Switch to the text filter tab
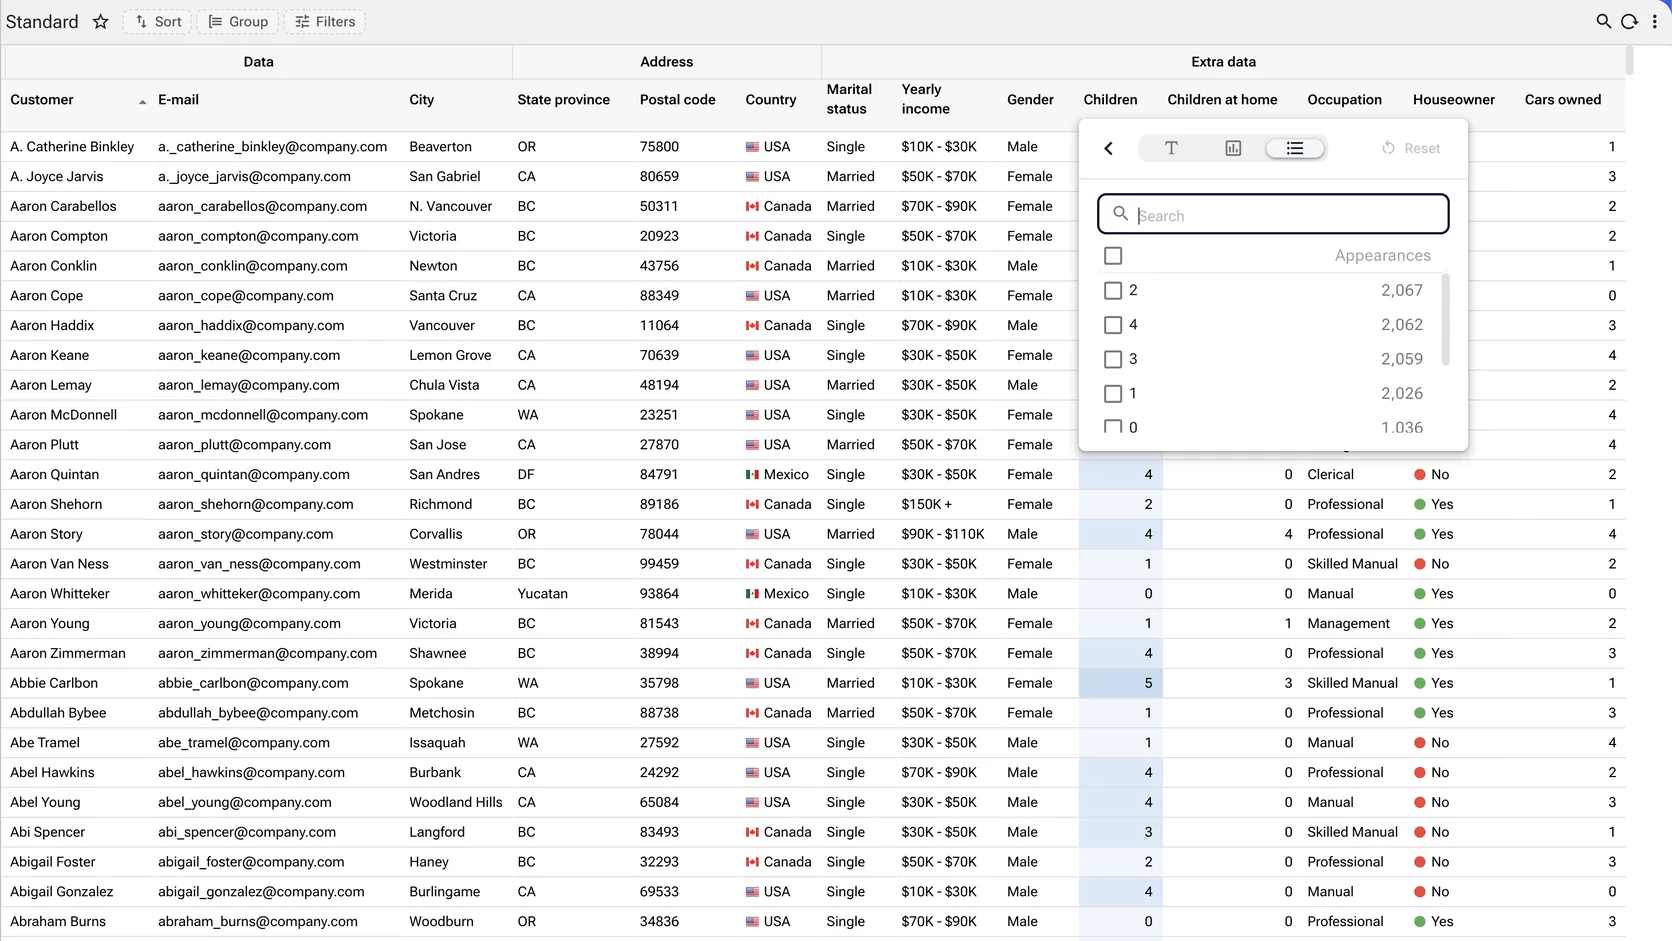This screenshot has height=941, width=1672. [x=1171, y=148]
